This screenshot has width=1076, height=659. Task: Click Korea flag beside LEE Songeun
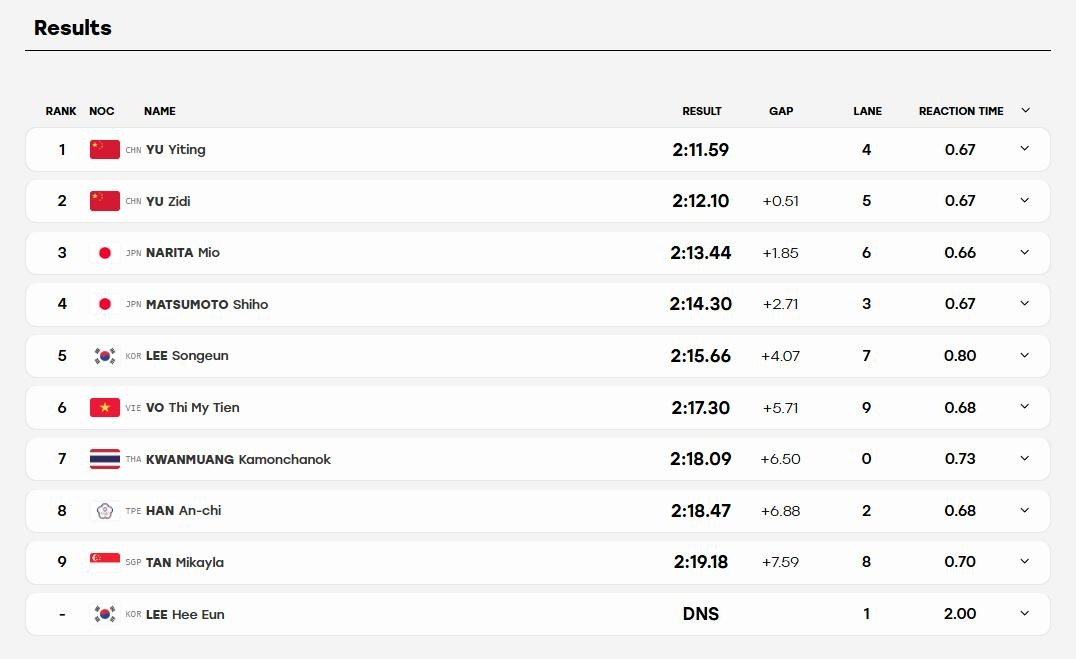104,356
